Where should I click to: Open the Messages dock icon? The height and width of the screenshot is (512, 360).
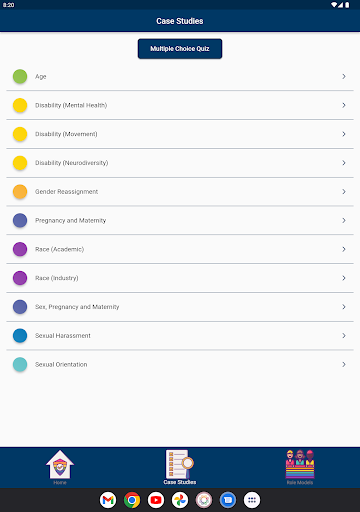(x=228, y=500)
